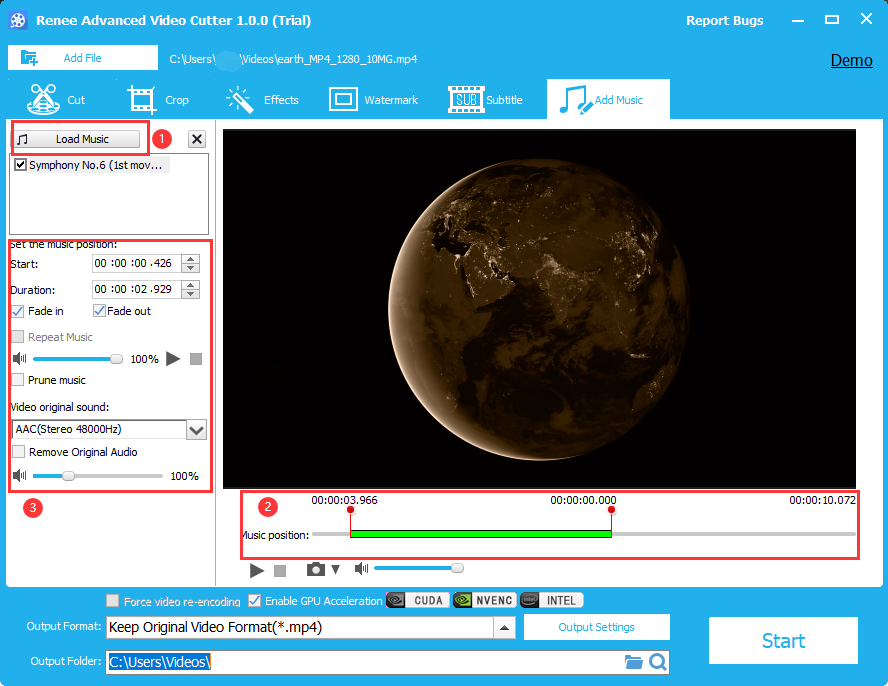Switch to the Watermark tab
This screenshot has width=888, height=686.
point(374,100)
